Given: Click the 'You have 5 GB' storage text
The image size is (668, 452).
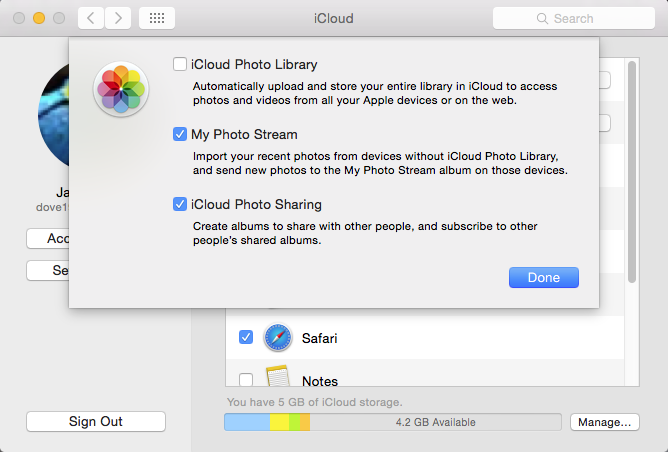Looking at the screenshot, I should (x=314, y=402).
